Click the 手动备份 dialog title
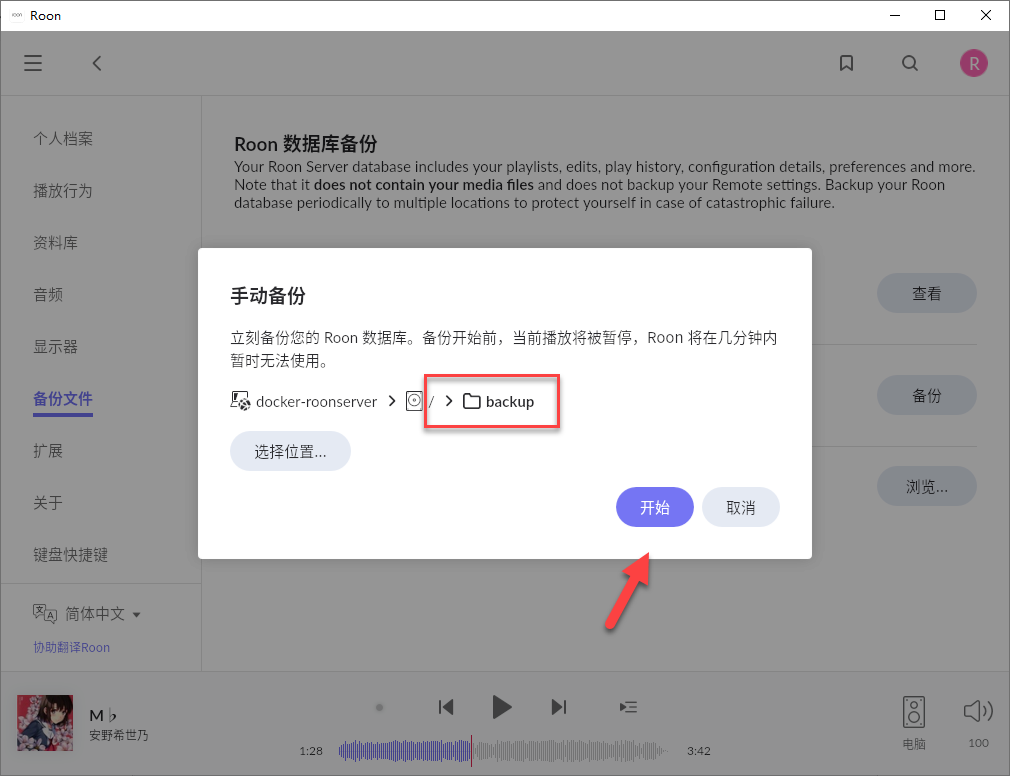 [x=268, y=296]
